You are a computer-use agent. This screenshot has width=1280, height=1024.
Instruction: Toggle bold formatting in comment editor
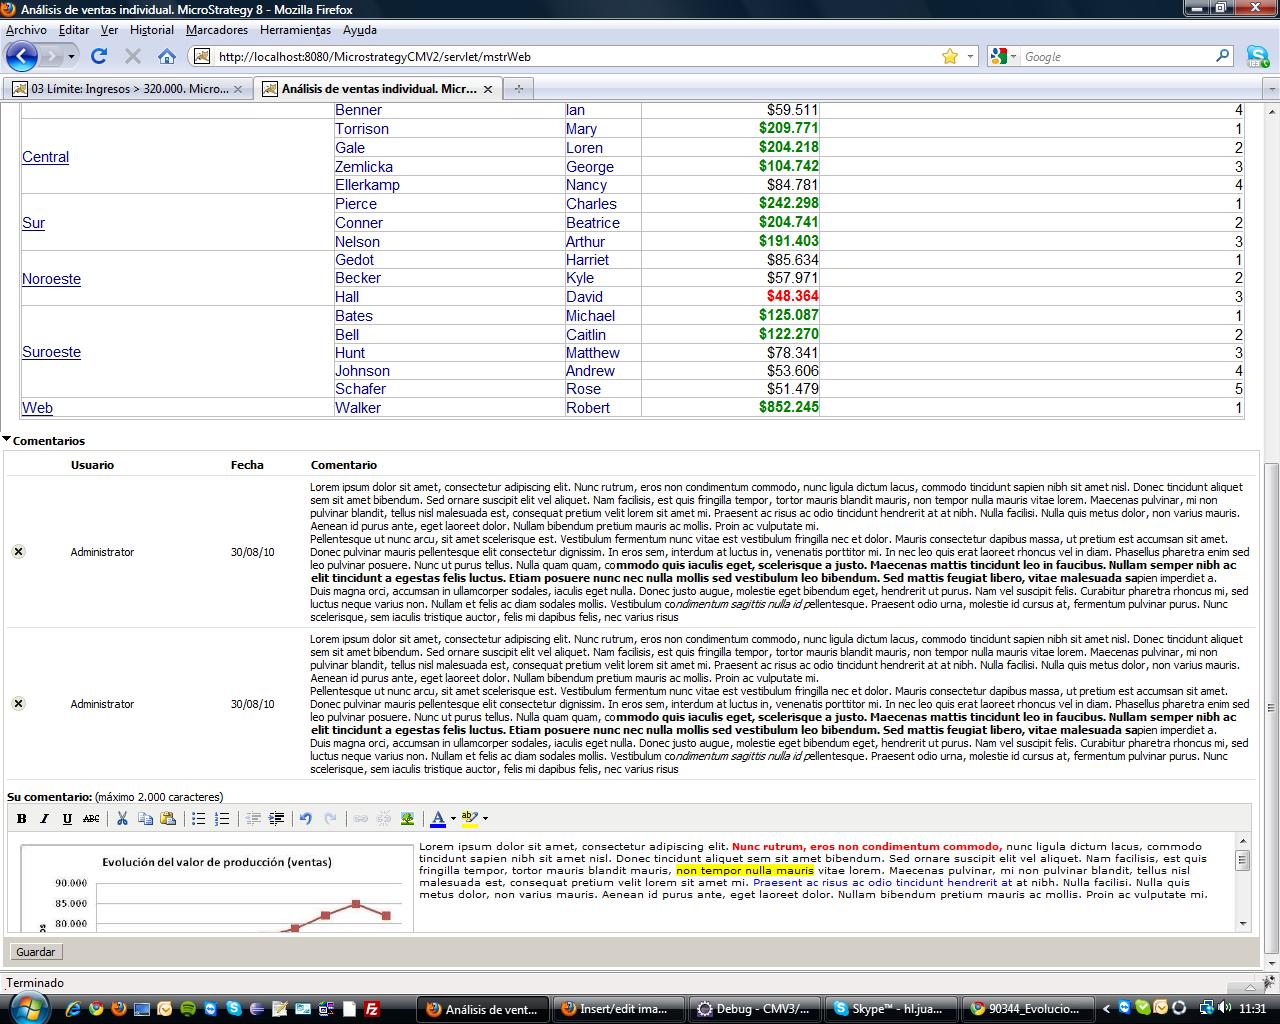point(21,819)
